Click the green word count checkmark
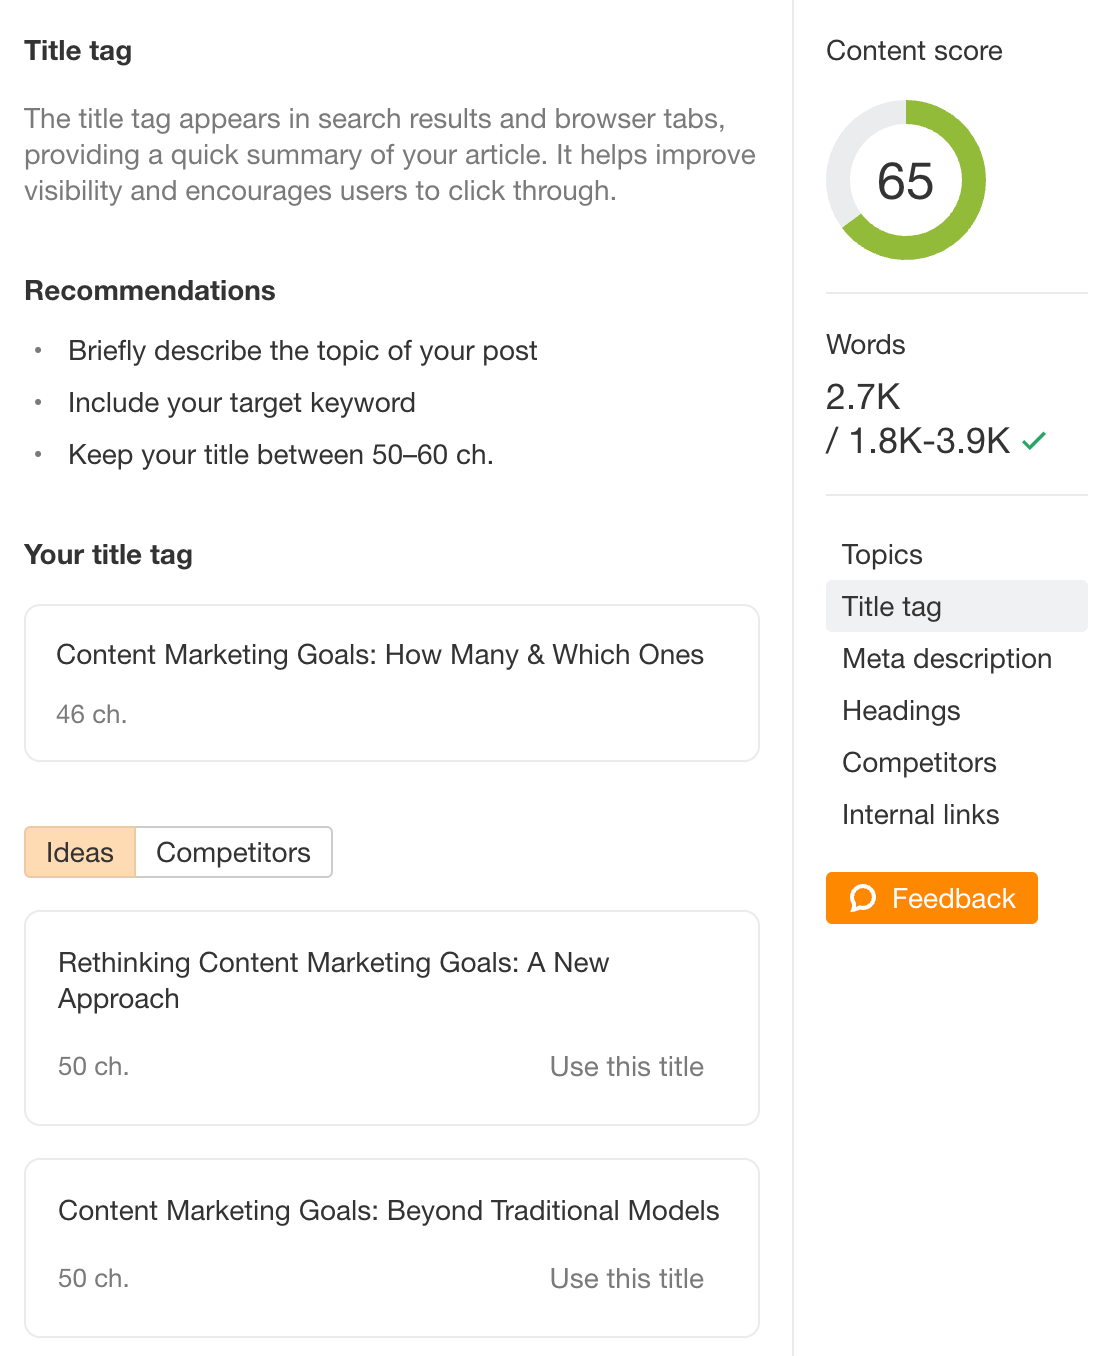This screenshot has width=1108, height=1356. coord(1034,440)
